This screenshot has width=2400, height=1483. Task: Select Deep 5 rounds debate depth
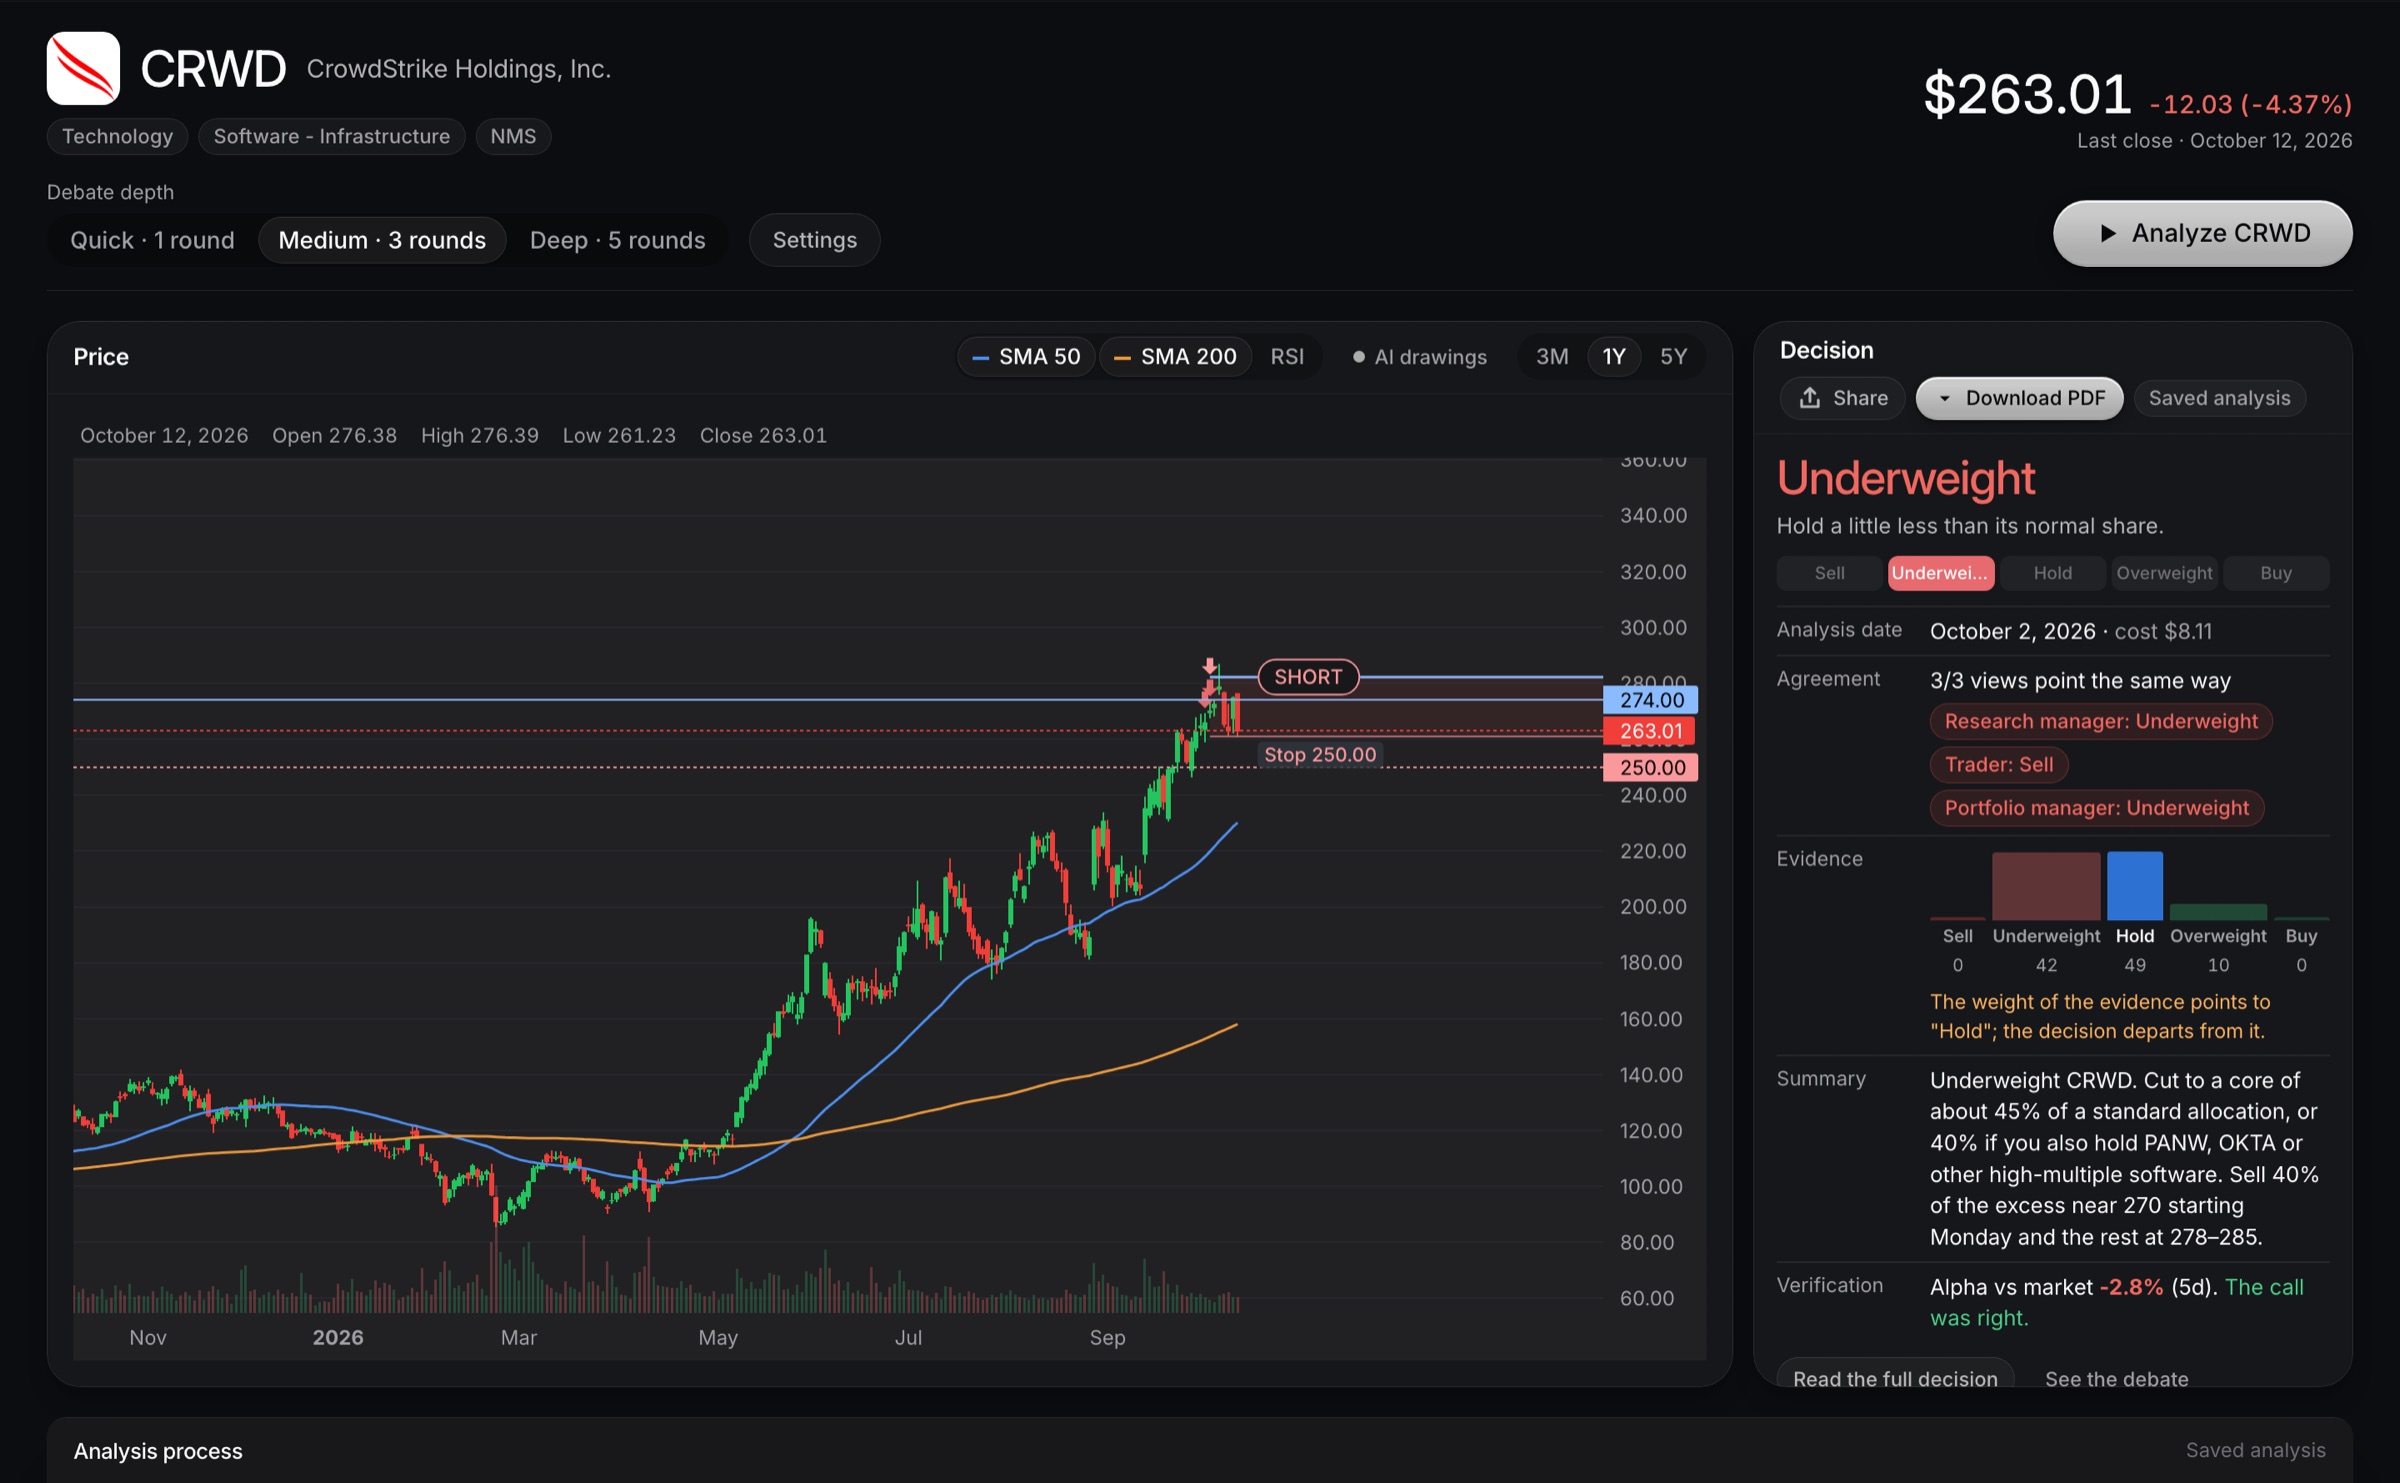(617, 240)
